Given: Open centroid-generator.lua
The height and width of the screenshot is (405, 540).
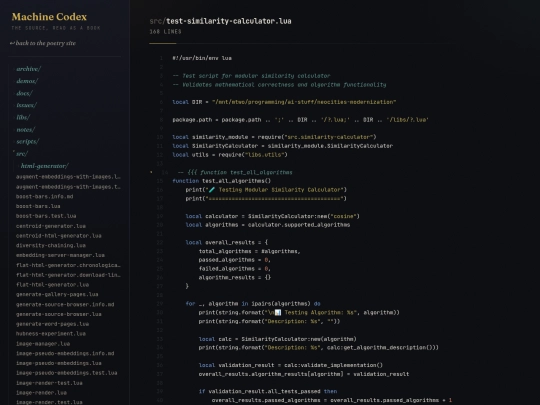Looking at the screenshot, I should [x=51, y=226].
